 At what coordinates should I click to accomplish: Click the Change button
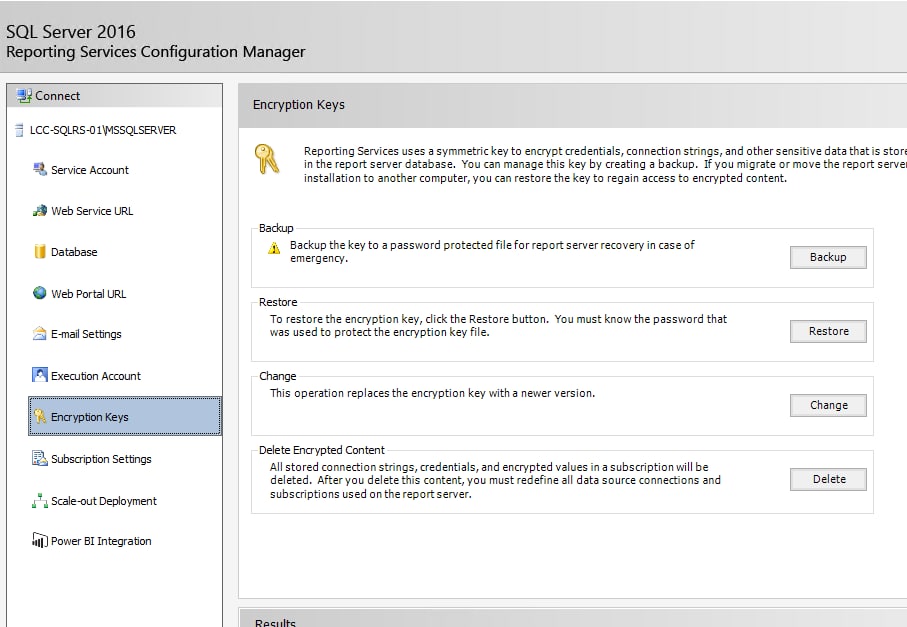point(828,405)
